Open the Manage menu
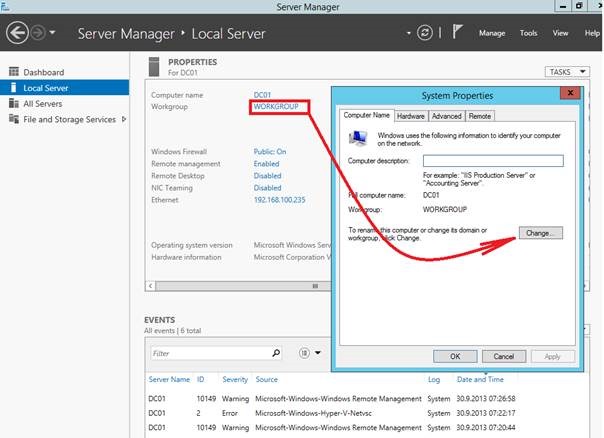The height and width of the screenshot is (438, 604). tap(492, 33)
